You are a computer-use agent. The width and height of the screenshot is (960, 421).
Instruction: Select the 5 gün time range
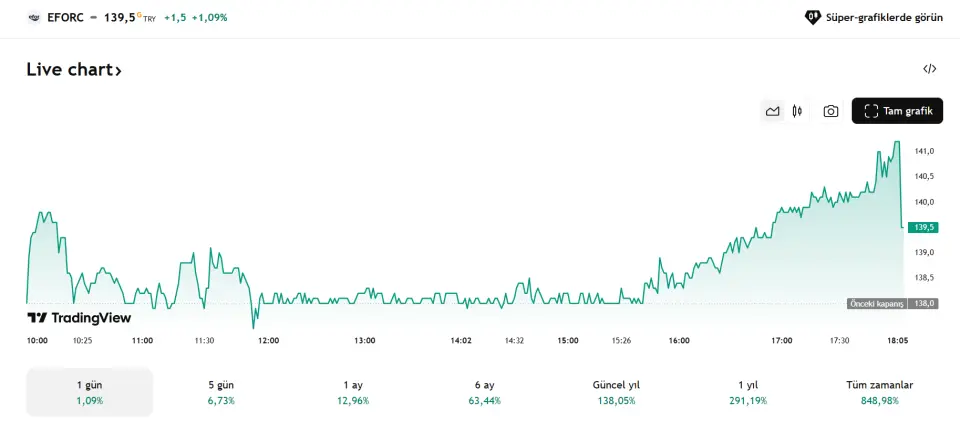coord(221,392)
